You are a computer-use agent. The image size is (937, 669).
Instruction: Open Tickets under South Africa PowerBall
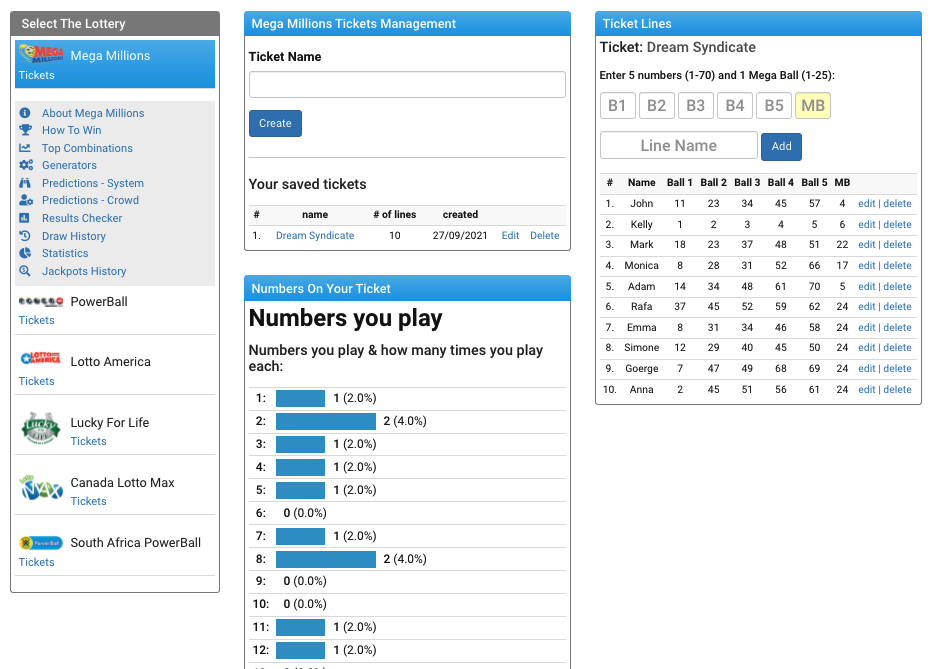tap(36, 562)
